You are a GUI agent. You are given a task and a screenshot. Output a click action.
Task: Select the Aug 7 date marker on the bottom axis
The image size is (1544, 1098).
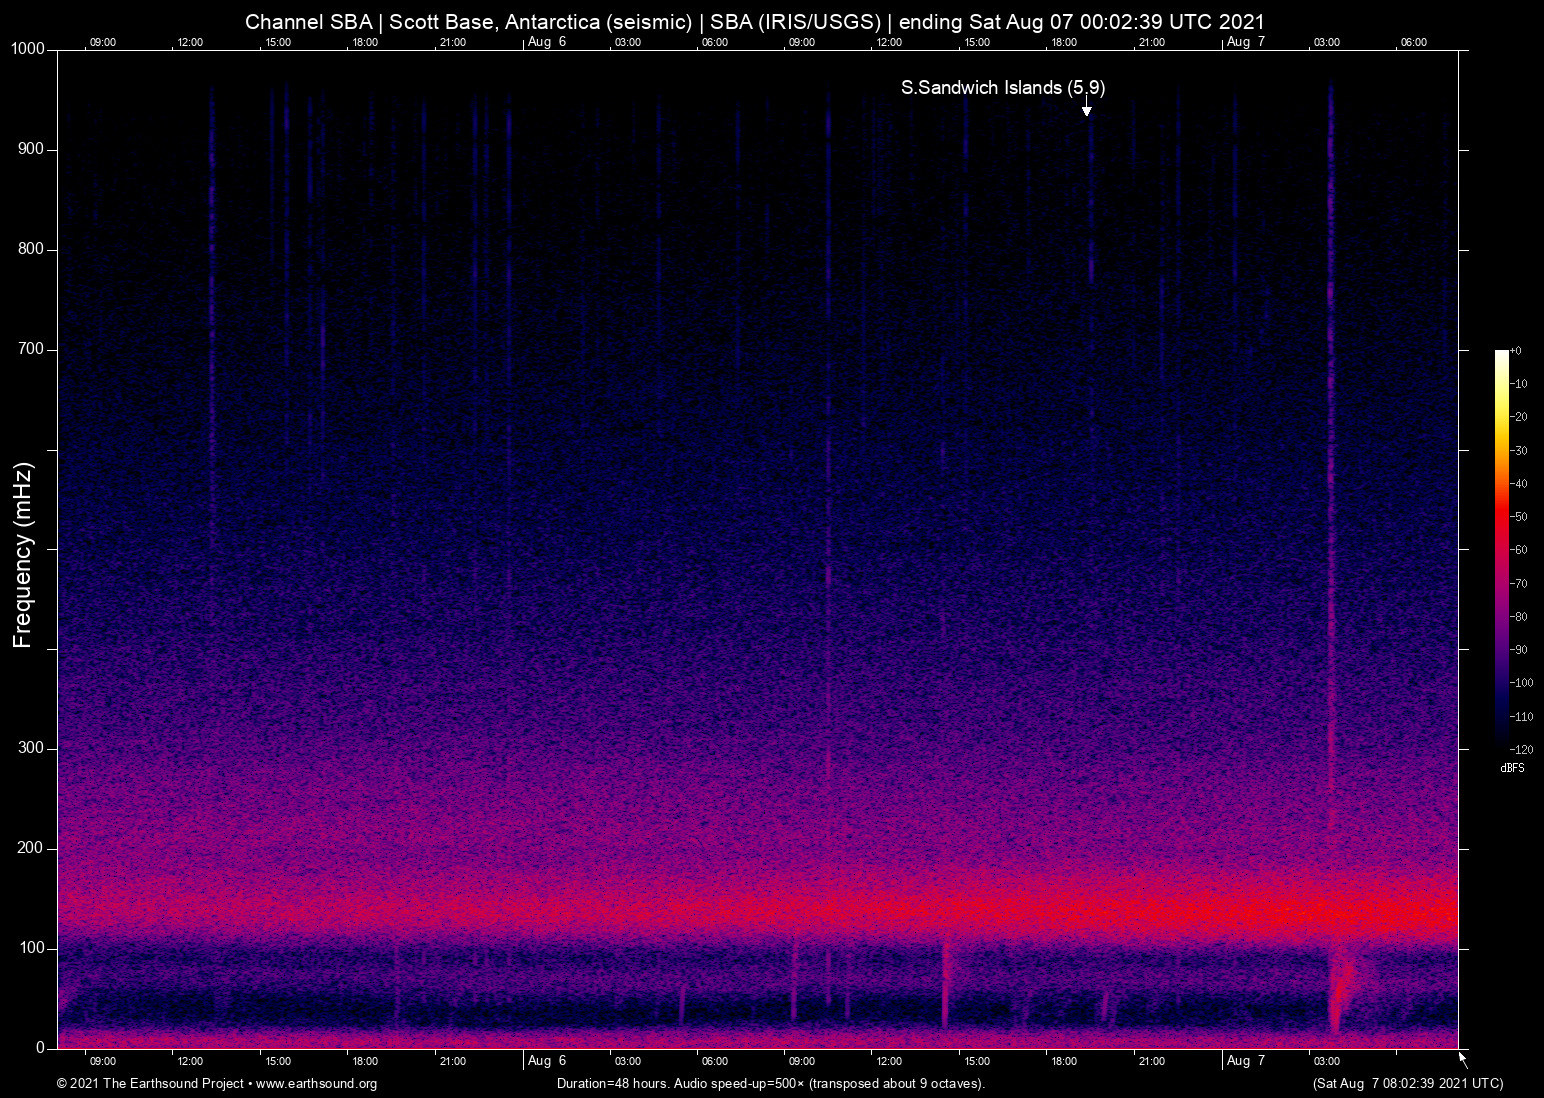pyautogui.click(x=1247, y=1061)
